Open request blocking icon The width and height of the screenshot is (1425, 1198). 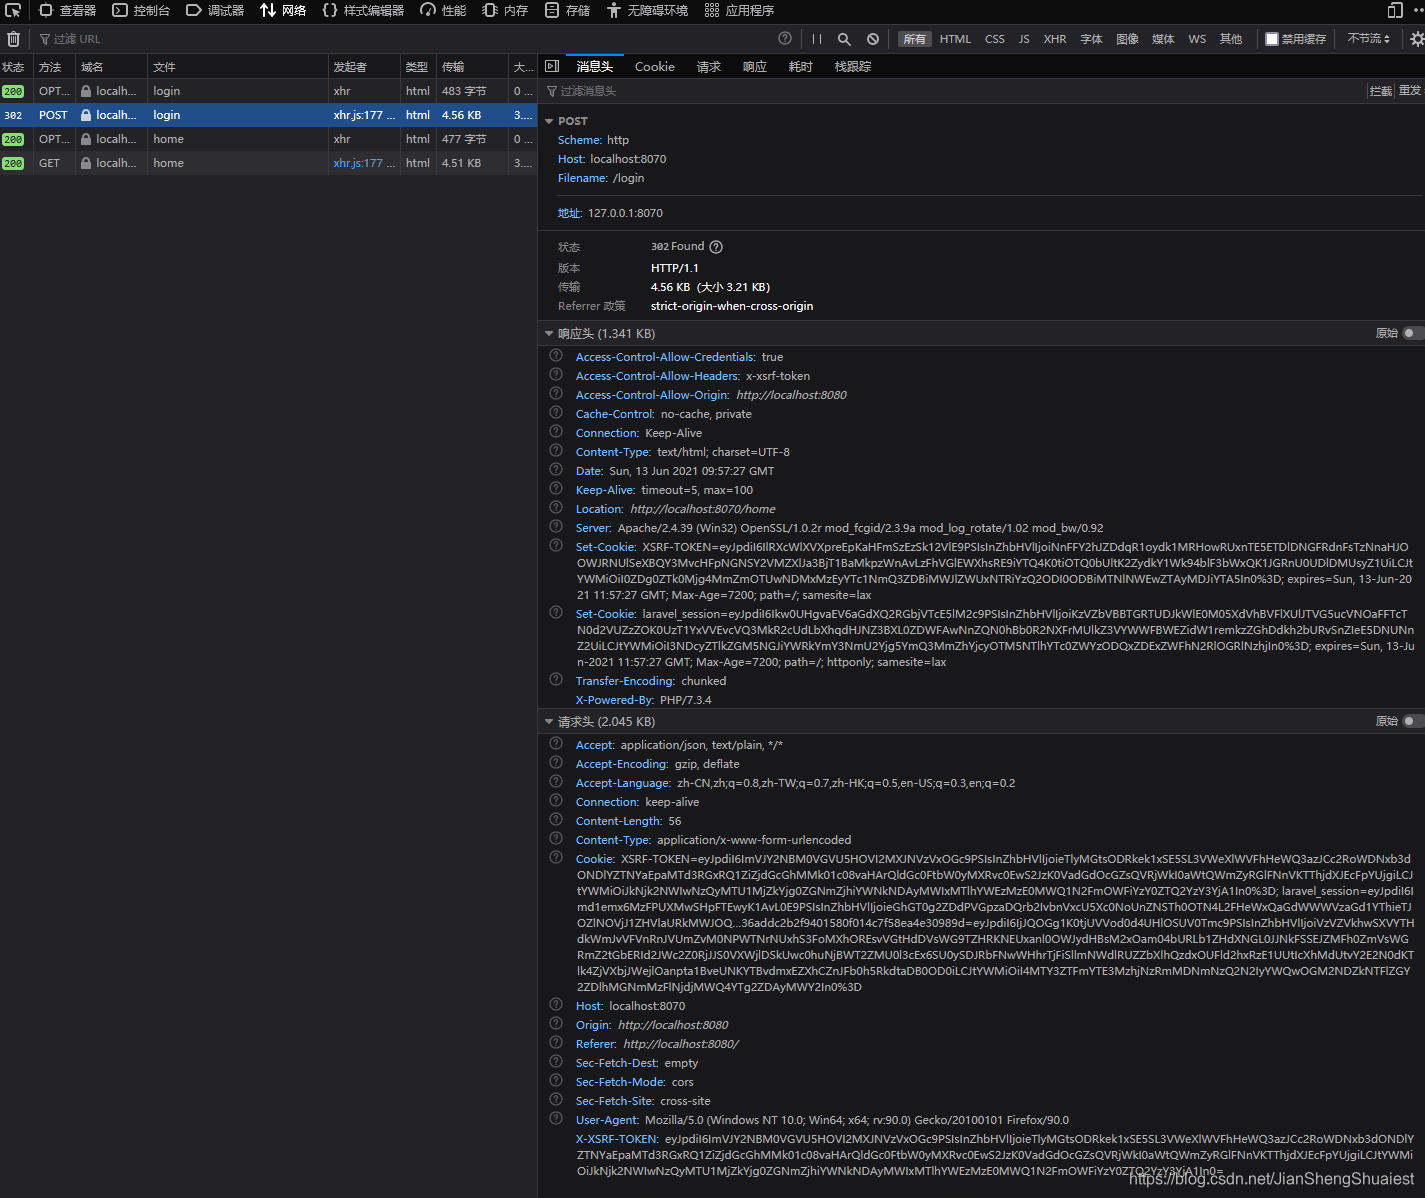(x=873, y=39)
